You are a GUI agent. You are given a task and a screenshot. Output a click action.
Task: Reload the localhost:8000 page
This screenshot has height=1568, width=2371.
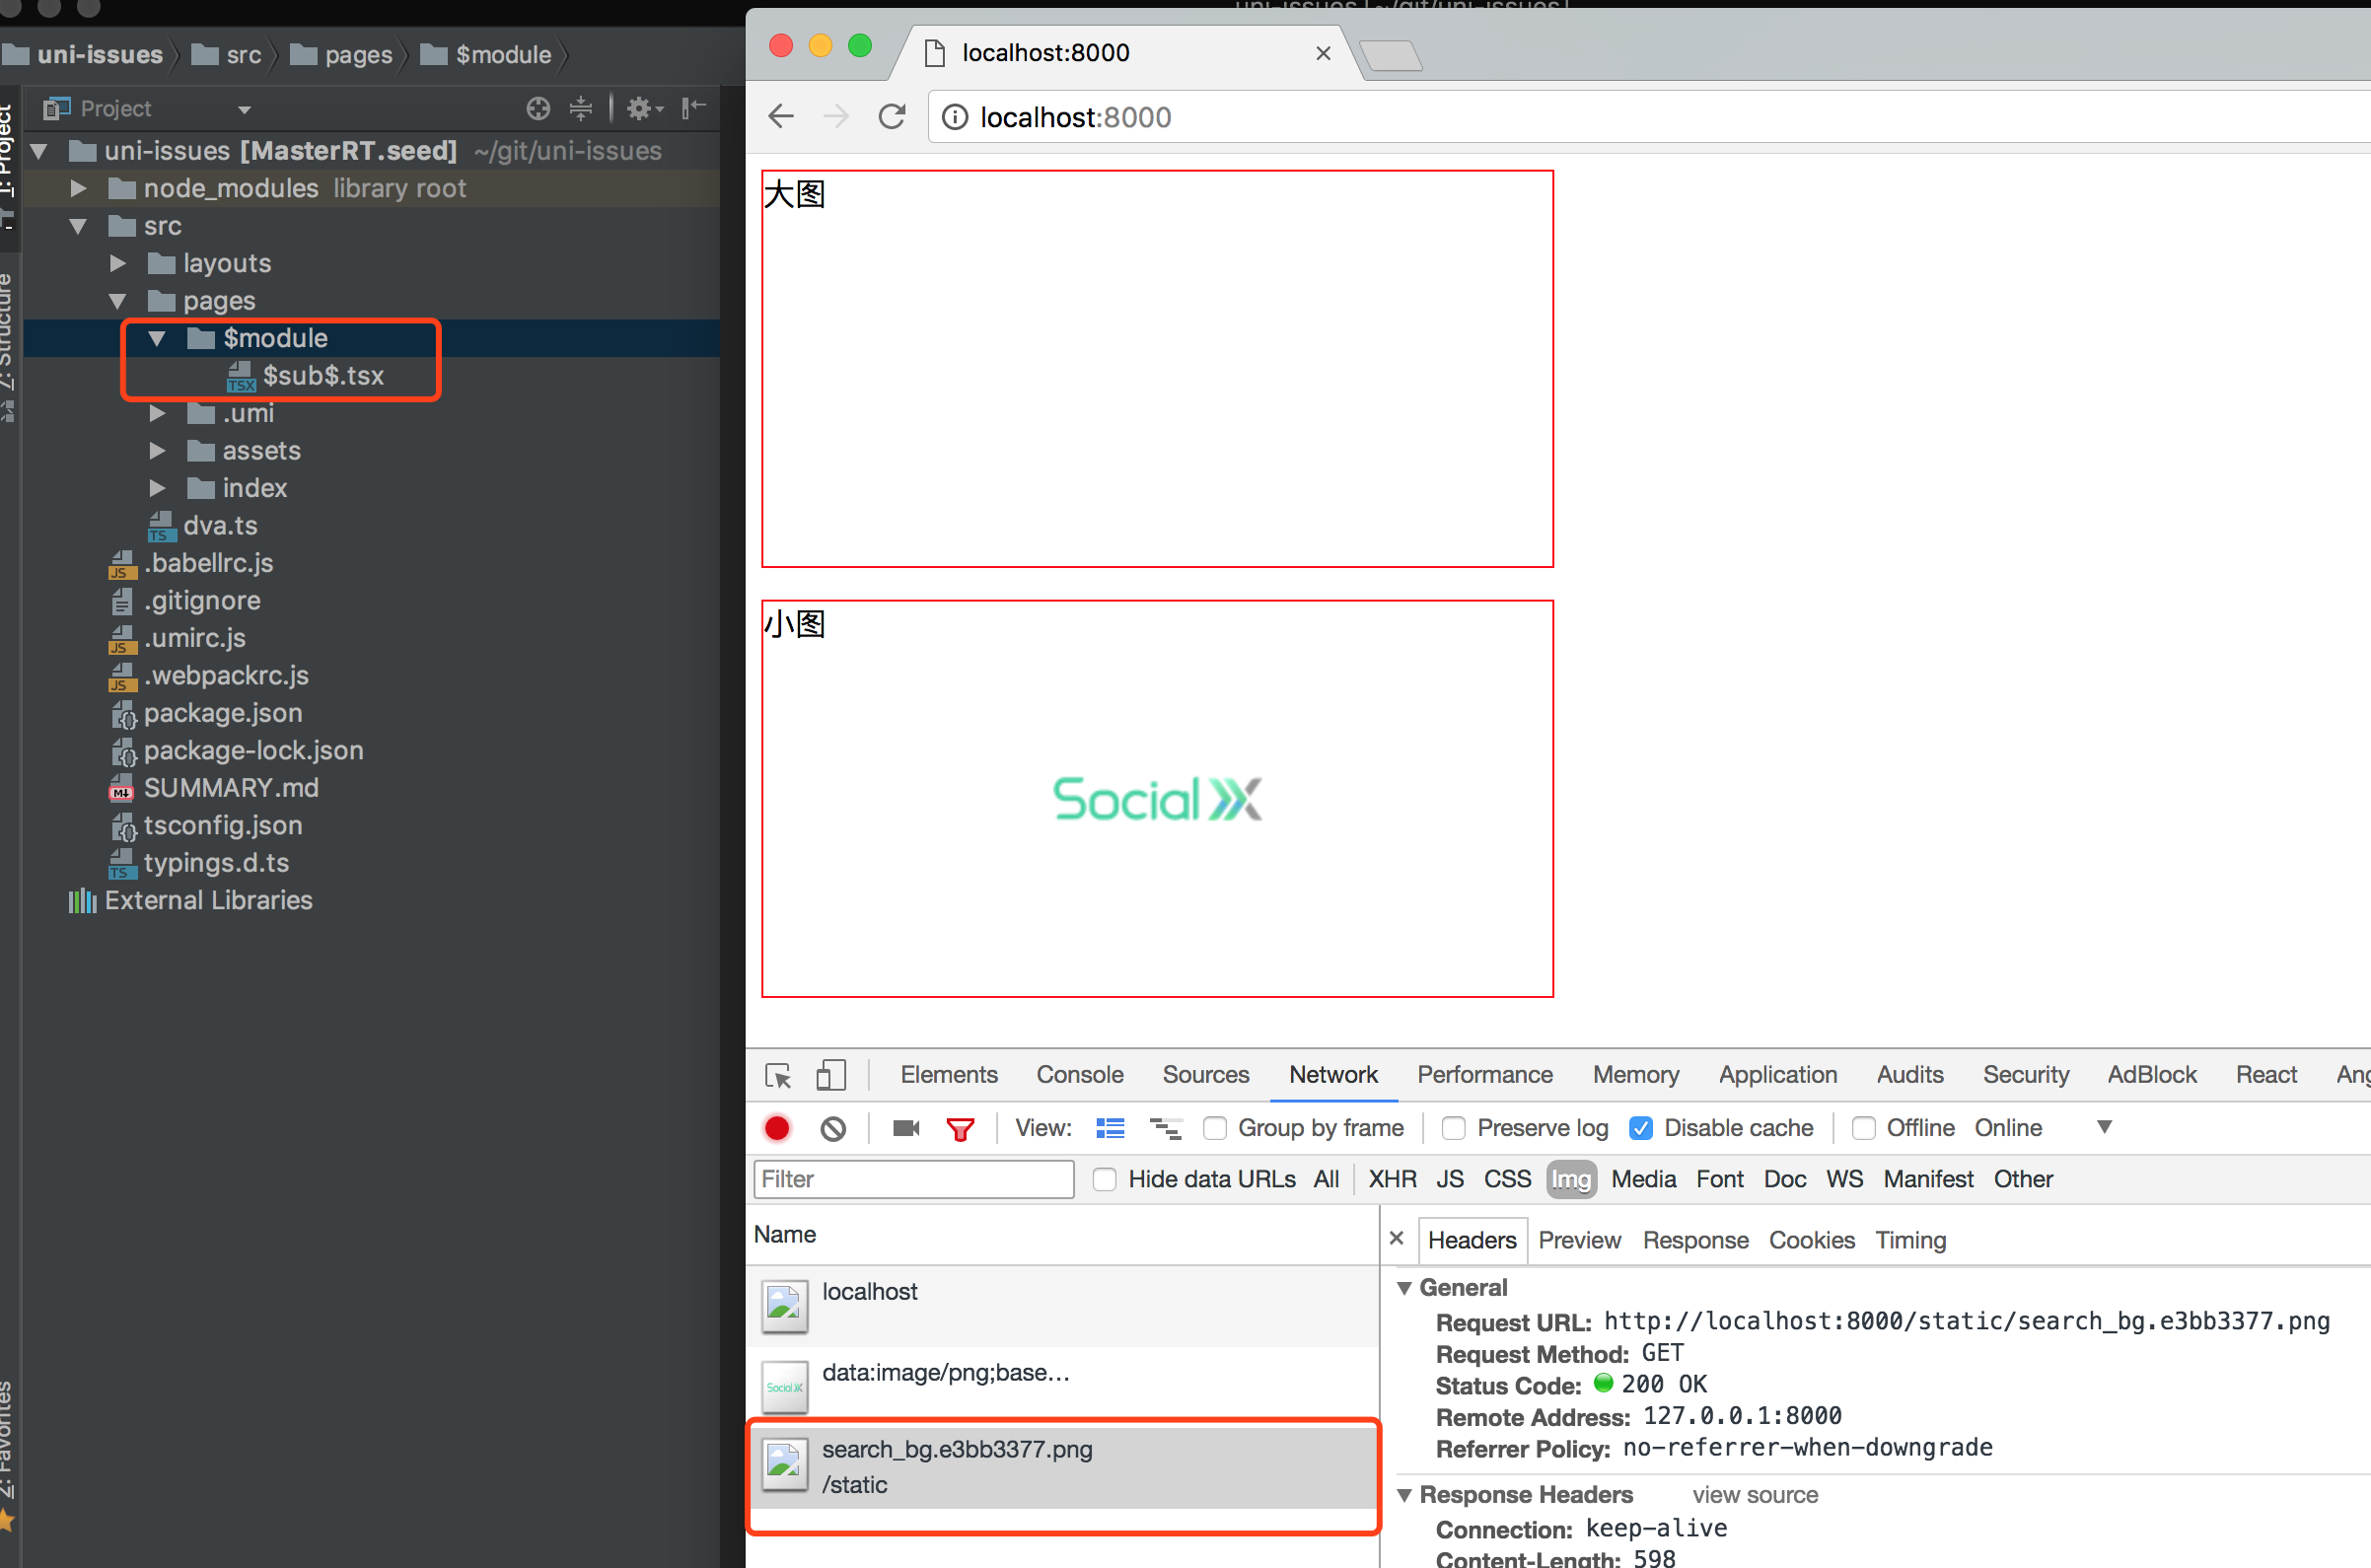coord(892,117)
